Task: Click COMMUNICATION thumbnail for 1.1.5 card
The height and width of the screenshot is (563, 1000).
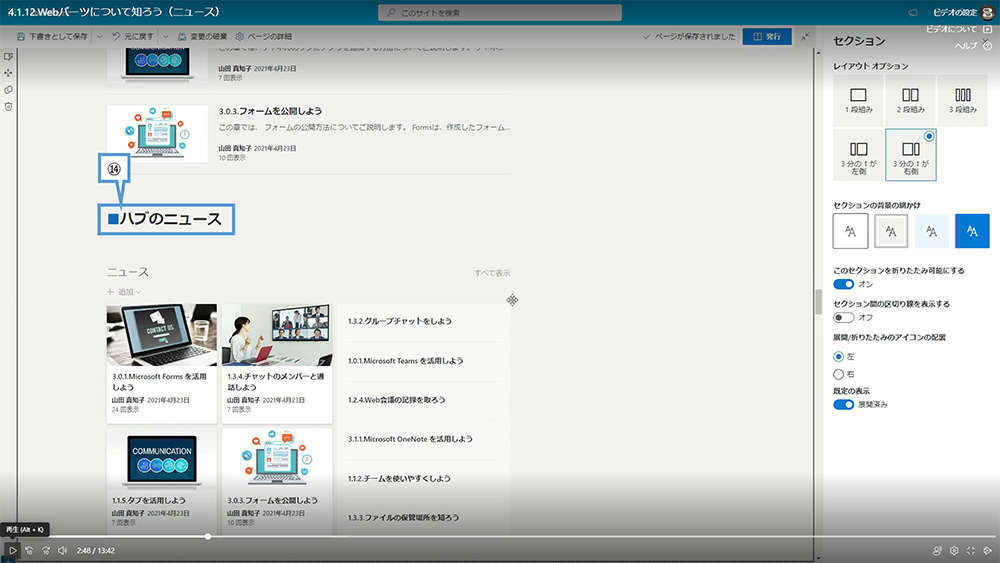Action: tap(161, 459)
